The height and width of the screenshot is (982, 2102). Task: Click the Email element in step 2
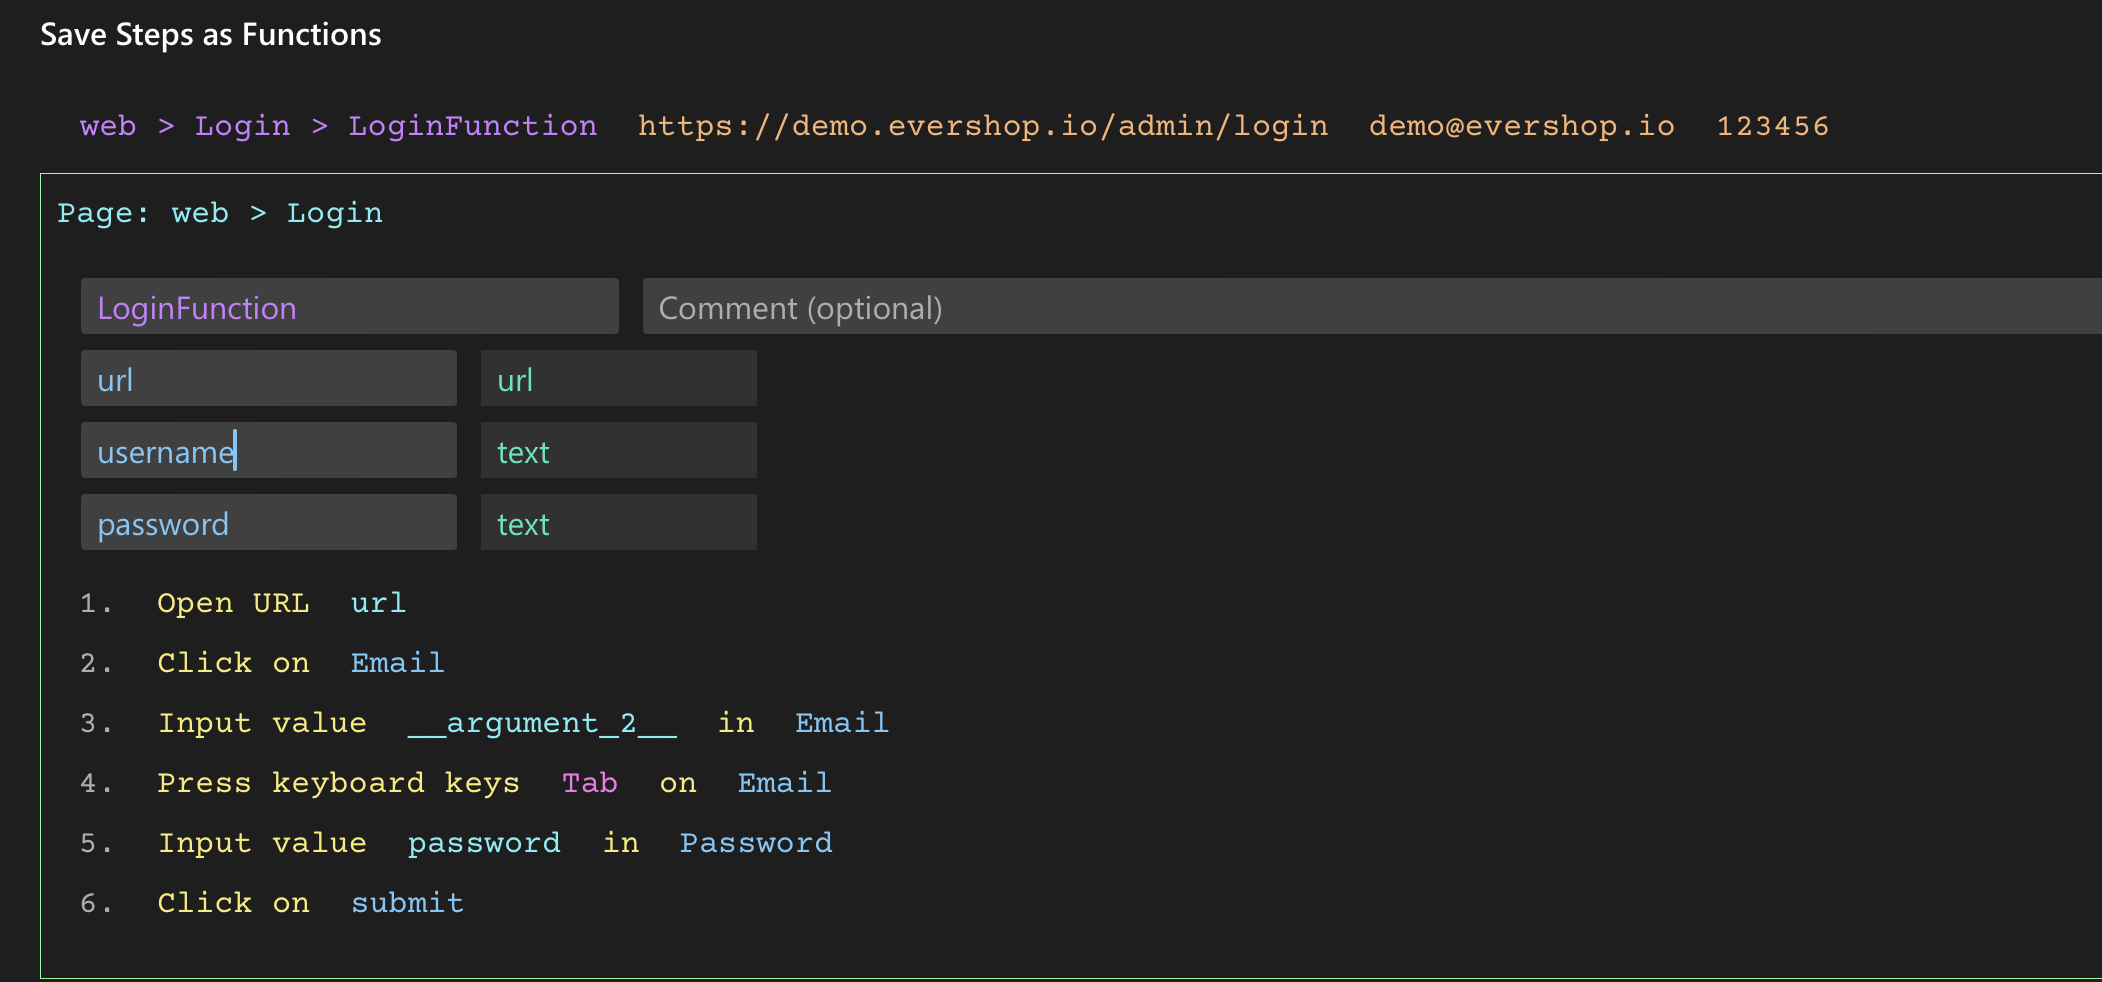pyautogui.click(x=397, y=663)
